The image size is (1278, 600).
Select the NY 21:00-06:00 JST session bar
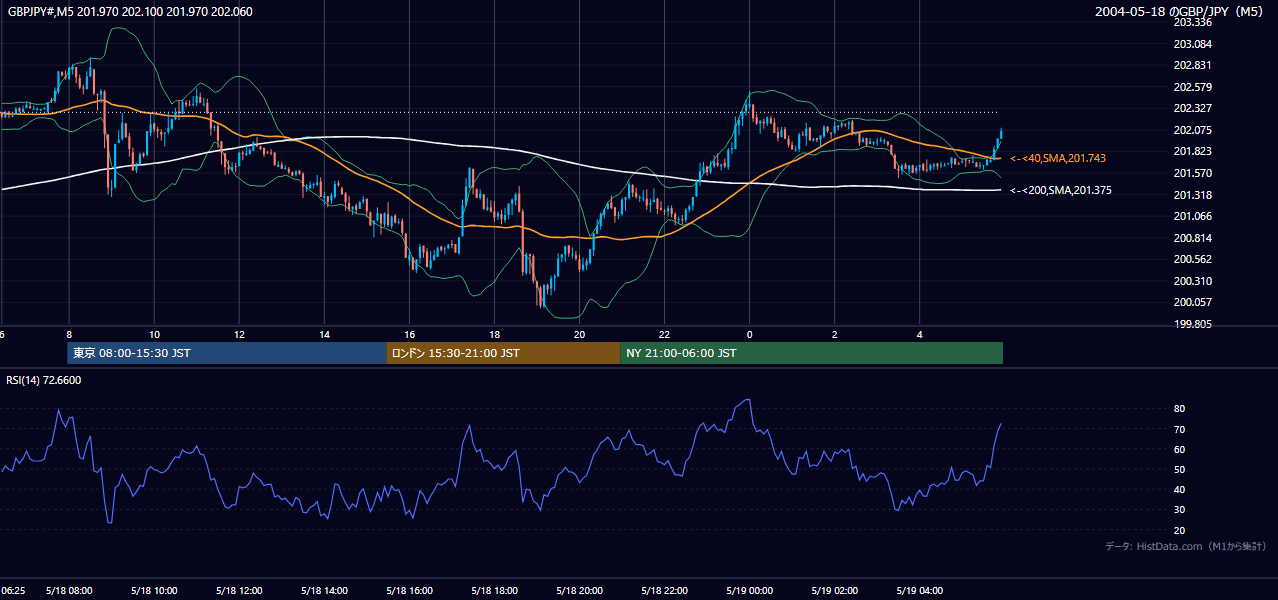pyautogui.click(x=811, y=353)
